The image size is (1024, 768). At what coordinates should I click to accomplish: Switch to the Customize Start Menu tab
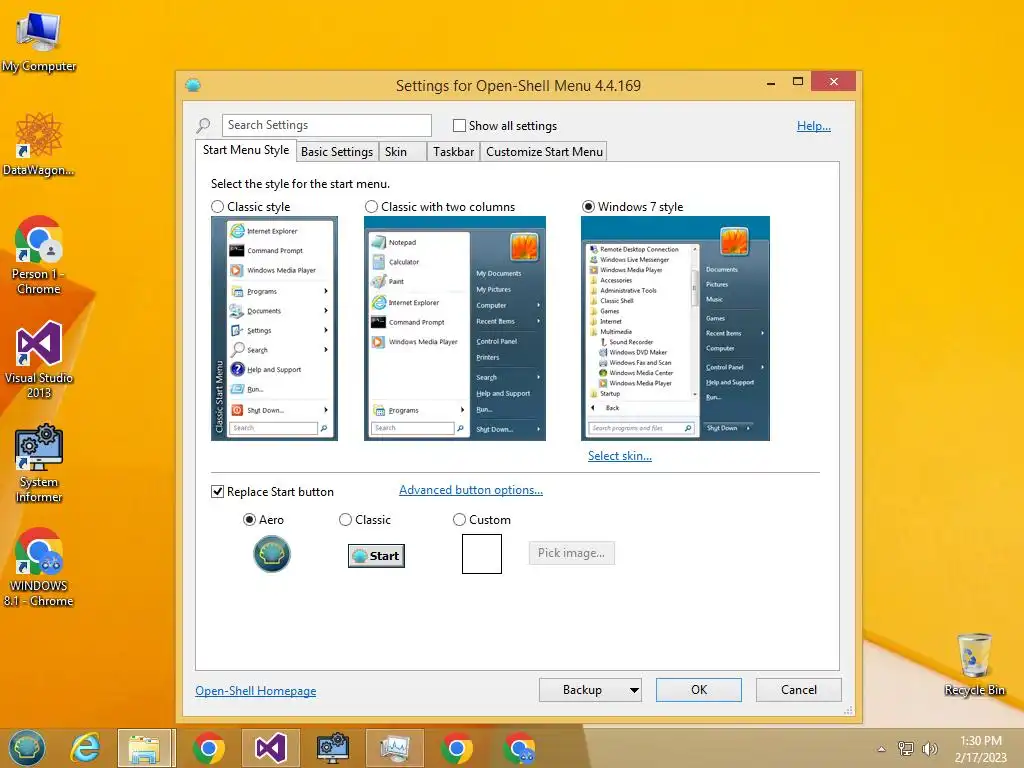[544, 152]
